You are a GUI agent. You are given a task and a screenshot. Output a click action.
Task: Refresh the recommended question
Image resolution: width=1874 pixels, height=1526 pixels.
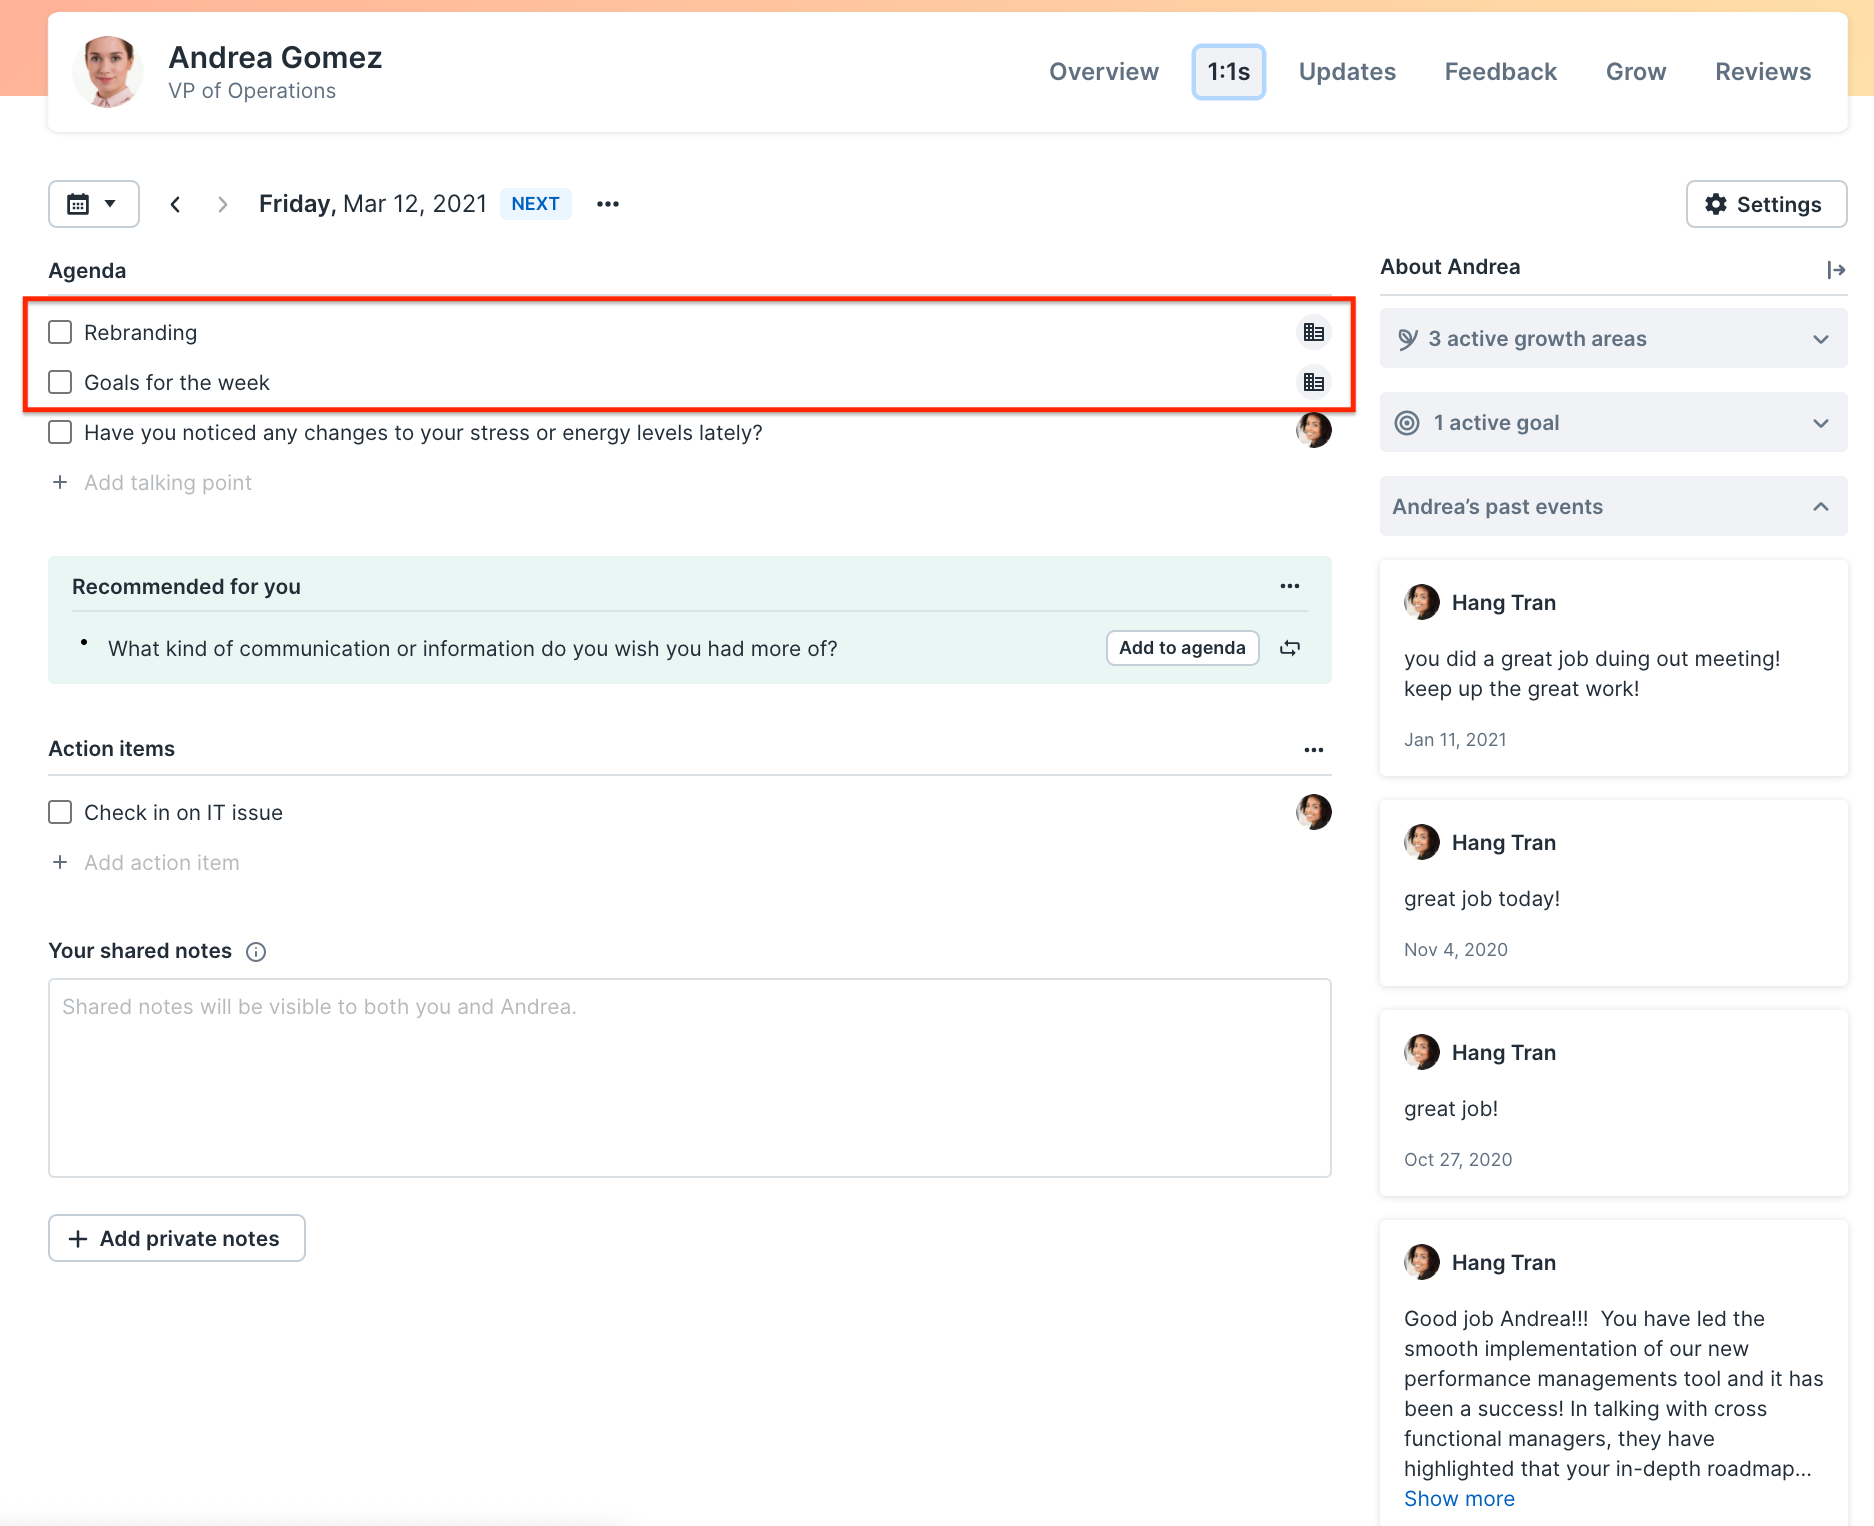pos(1290,648)
